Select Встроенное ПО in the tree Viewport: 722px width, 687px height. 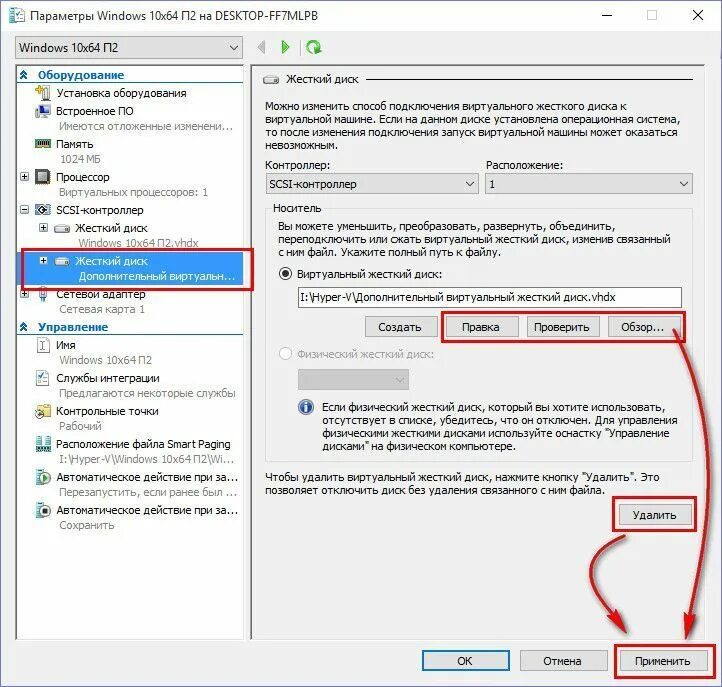click(95, 111)
